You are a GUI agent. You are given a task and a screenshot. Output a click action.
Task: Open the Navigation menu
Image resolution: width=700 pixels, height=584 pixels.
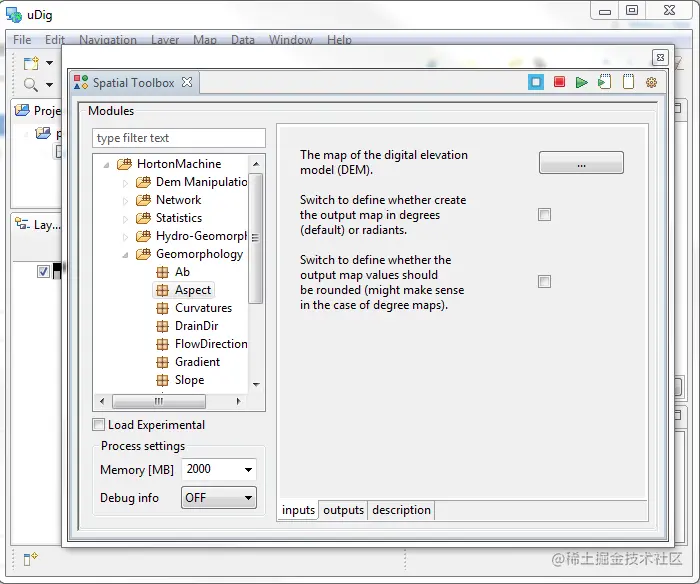pos(108,40)
